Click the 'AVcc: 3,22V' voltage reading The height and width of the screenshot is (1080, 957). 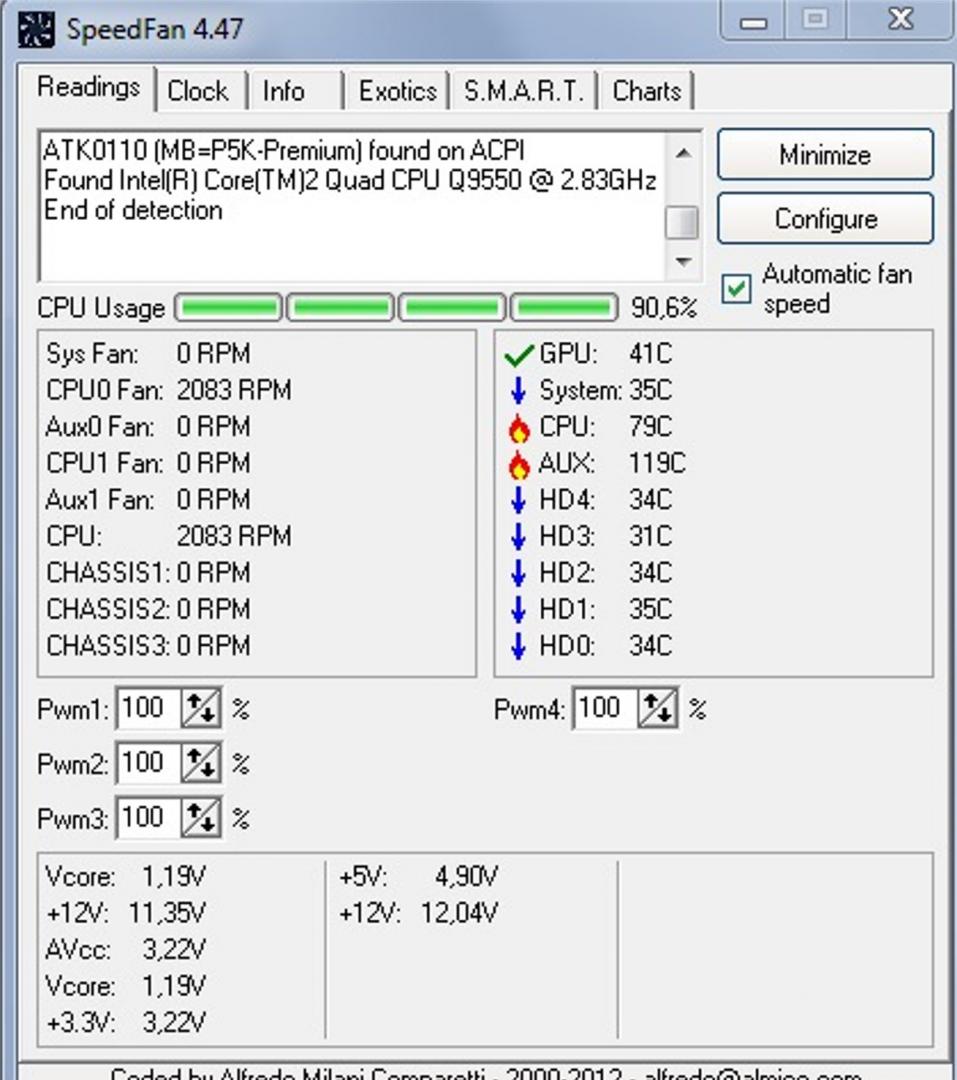125,950
